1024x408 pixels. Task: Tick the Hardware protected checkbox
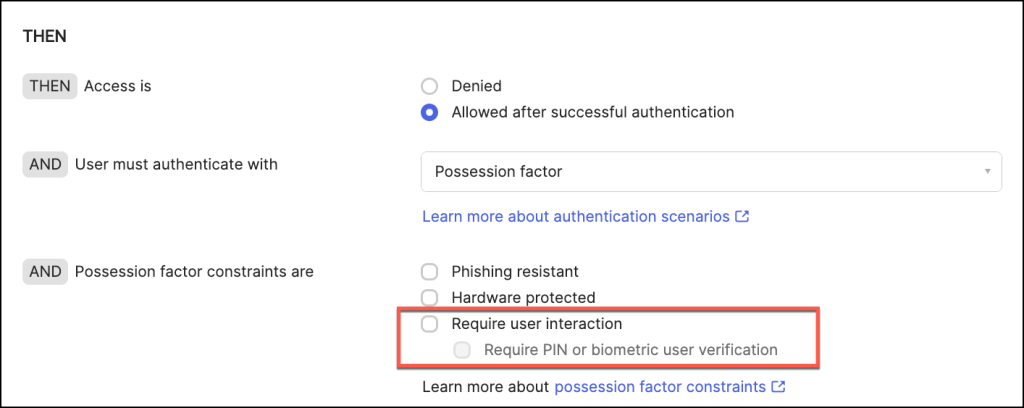pyautogui.click(x=430, y=297)
